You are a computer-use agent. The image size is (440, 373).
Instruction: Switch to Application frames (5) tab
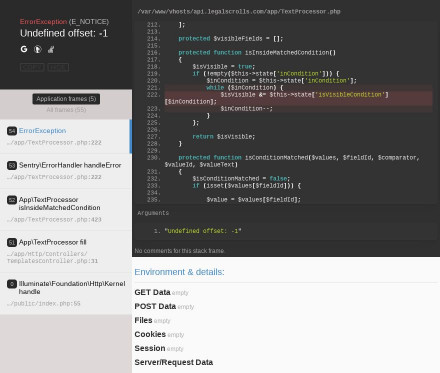tap(66, 99)
